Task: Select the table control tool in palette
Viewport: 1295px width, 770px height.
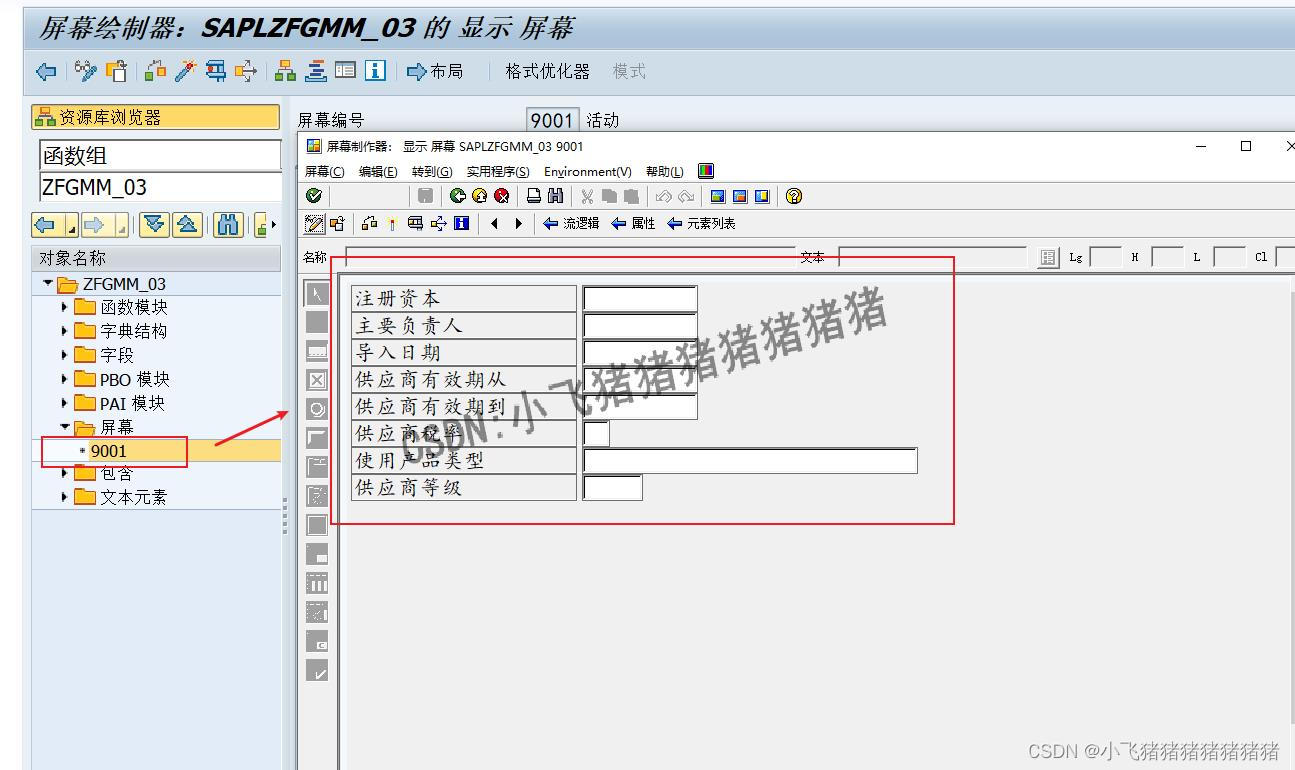Action: 316,583
